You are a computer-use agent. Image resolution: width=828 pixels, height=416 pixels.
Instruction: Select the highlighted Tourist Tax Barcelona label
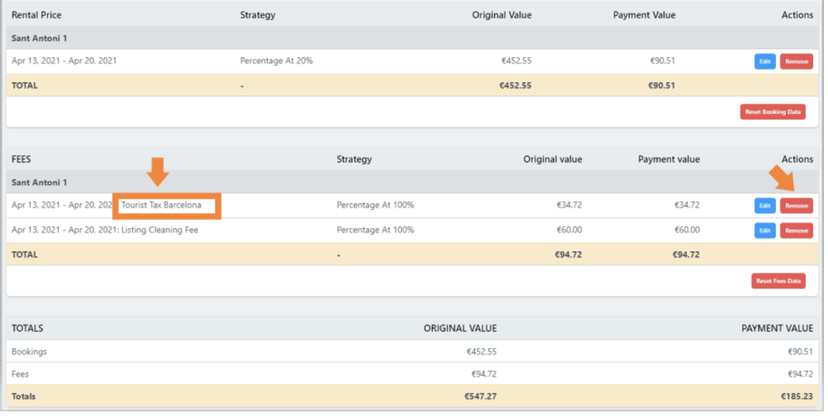tap(162, 206)
